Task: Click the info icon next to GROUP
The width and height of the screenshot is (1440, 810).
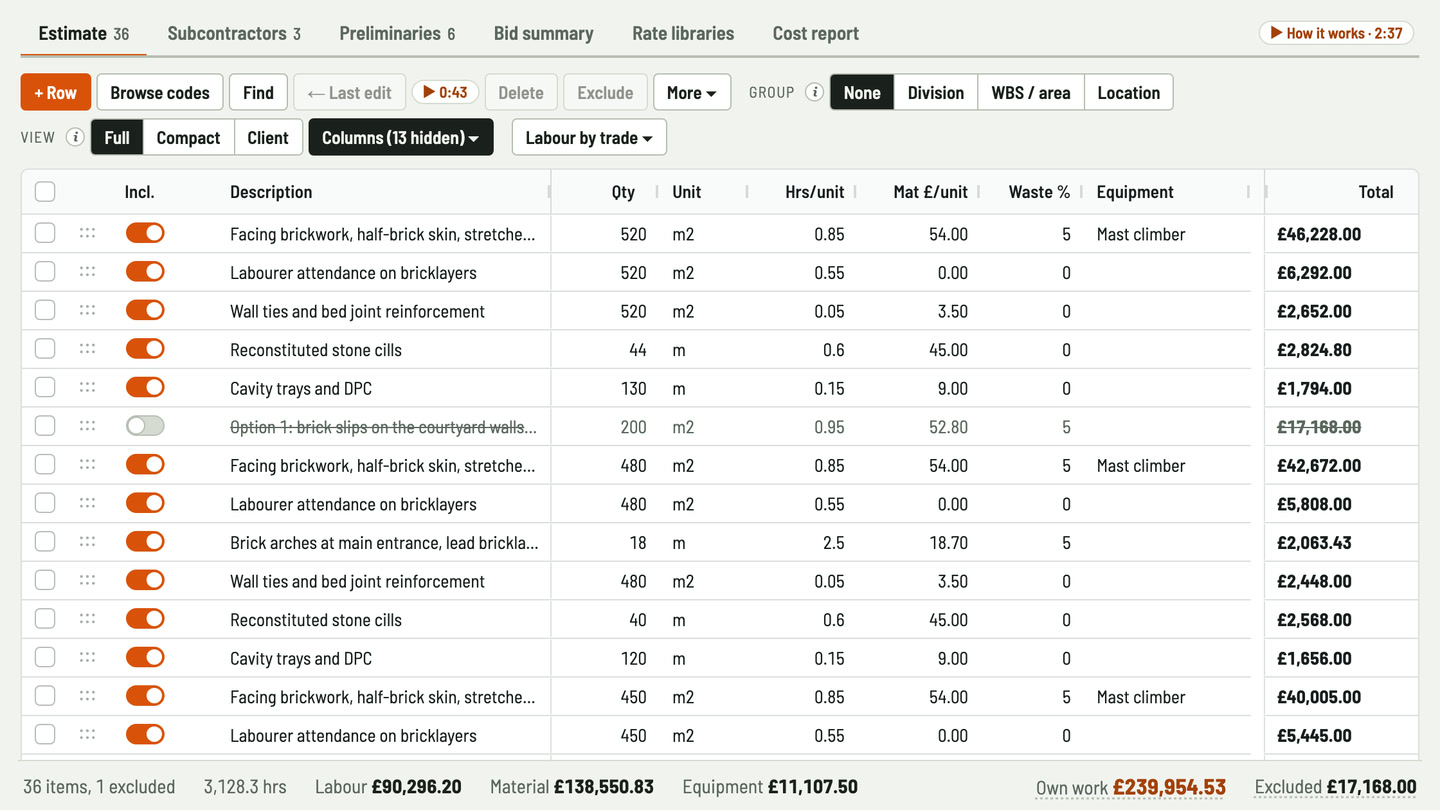Action: tap(815, 92)
